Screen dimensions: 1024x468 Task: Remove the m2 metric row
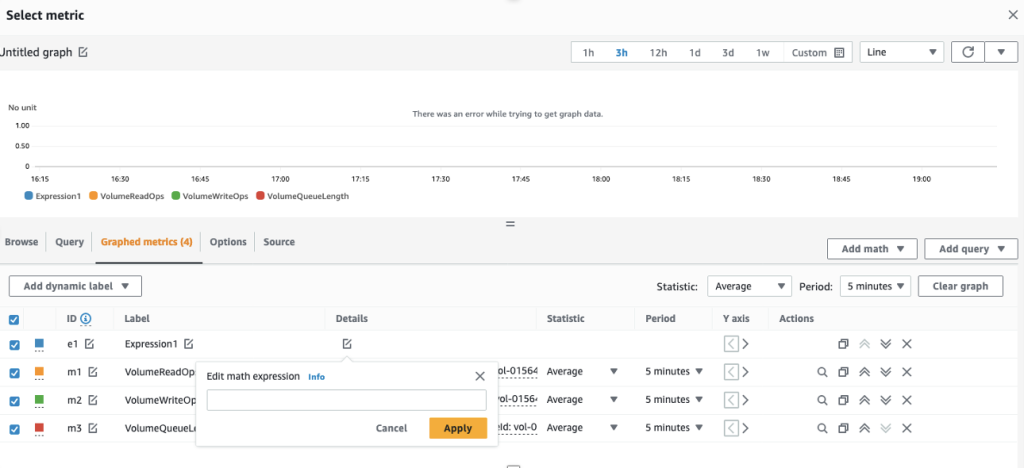(906, 400)
